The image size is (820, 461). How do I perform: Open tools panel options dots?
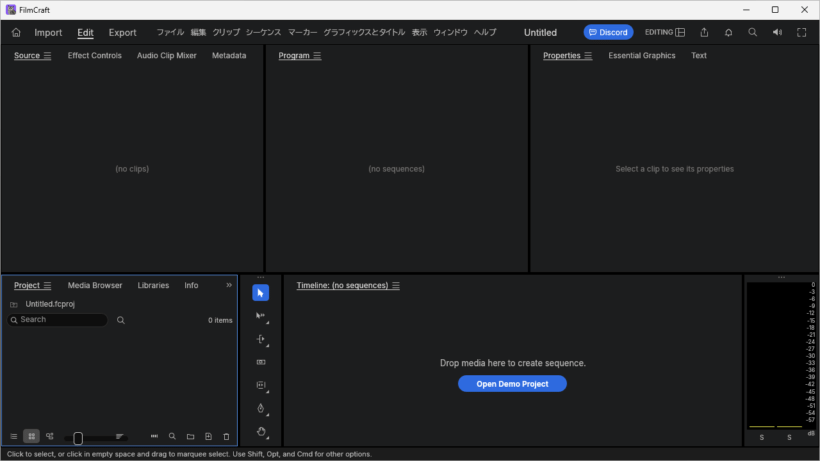point(260,278)
